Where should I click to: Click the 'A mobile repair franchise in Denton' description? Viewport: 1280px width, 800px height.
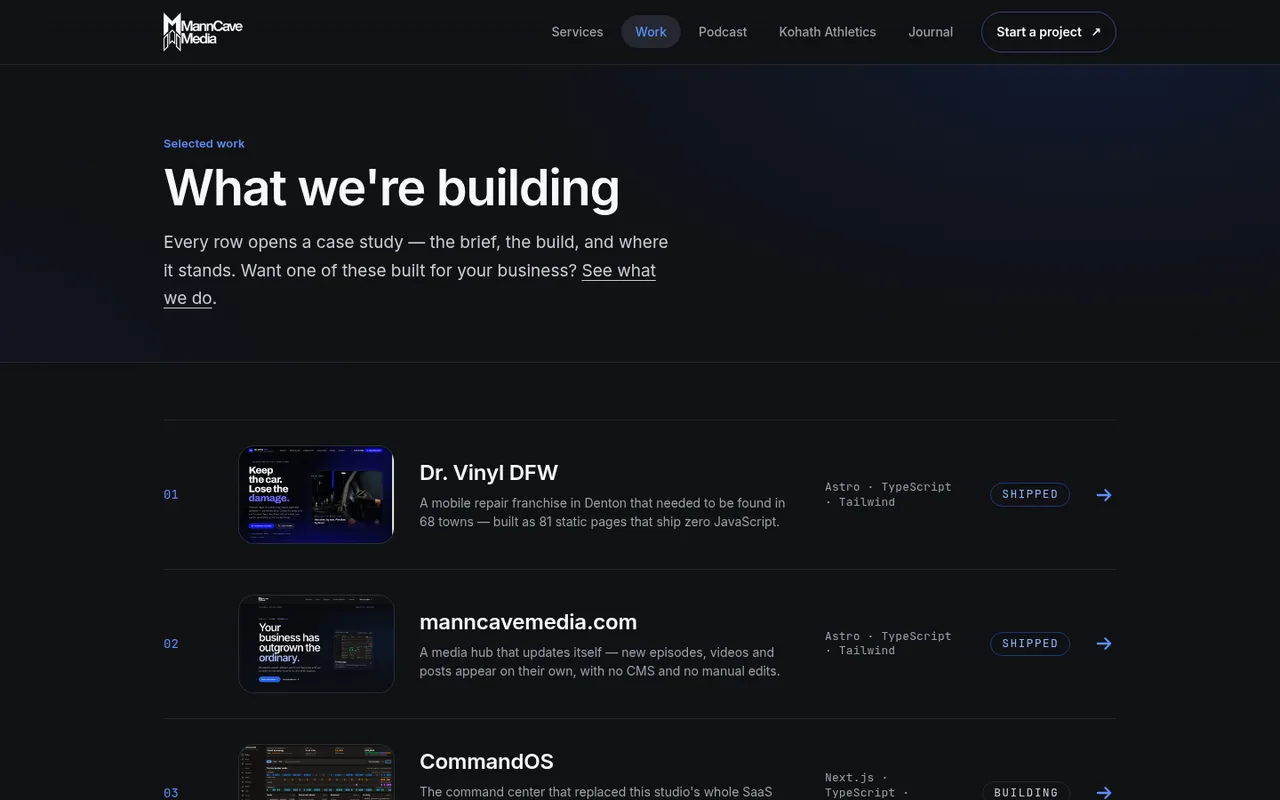[x=602, y=512]
